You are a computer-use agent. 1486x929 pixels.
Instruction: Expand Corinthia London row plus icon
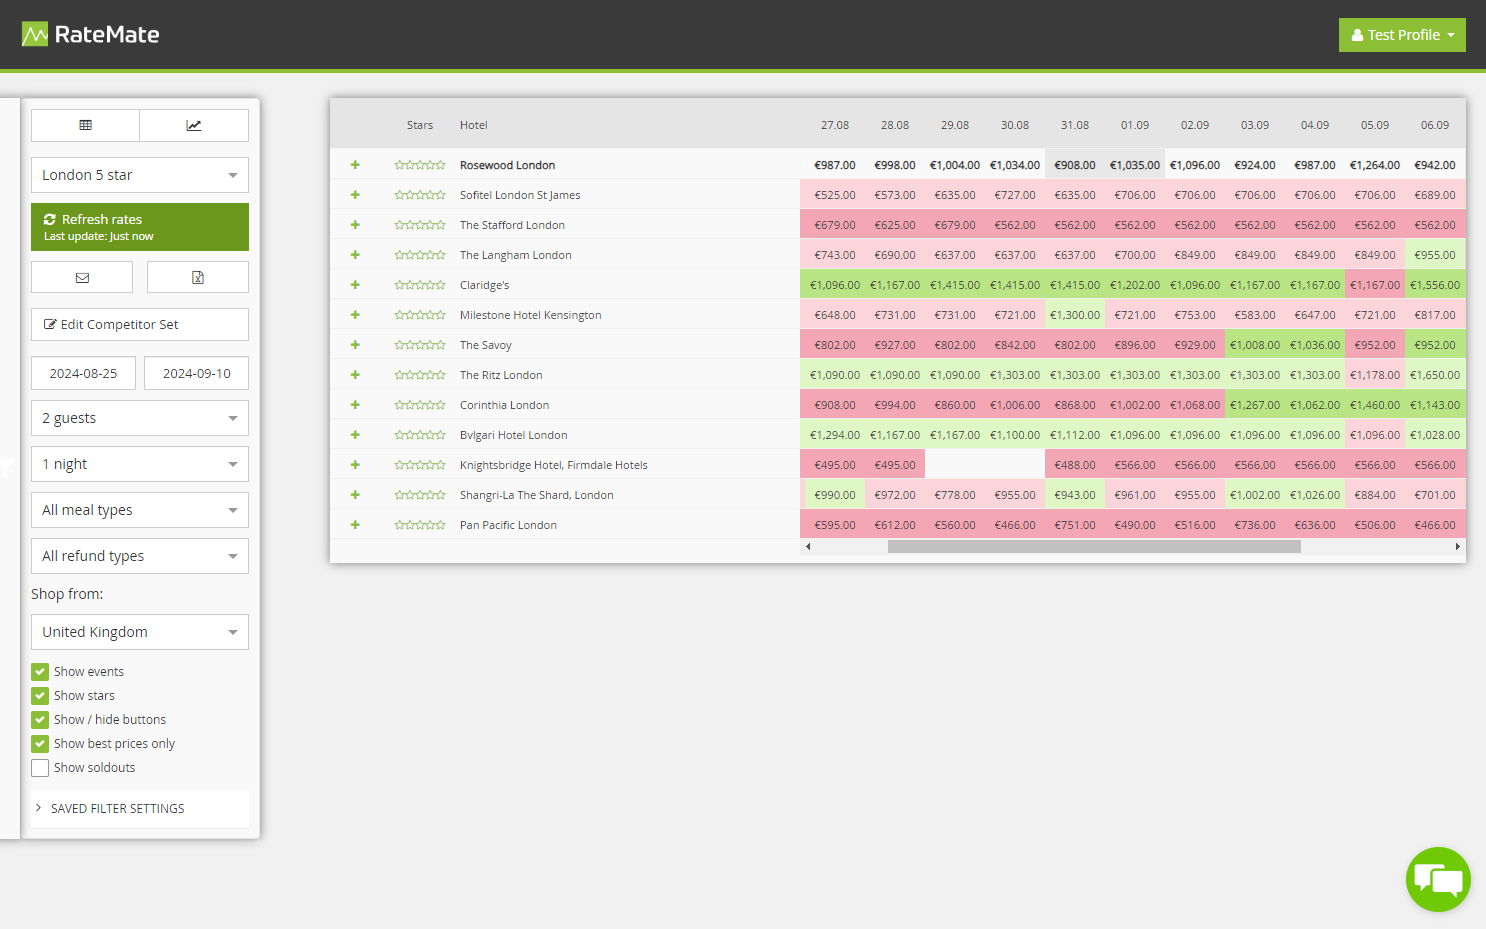(x=355, y=405)
